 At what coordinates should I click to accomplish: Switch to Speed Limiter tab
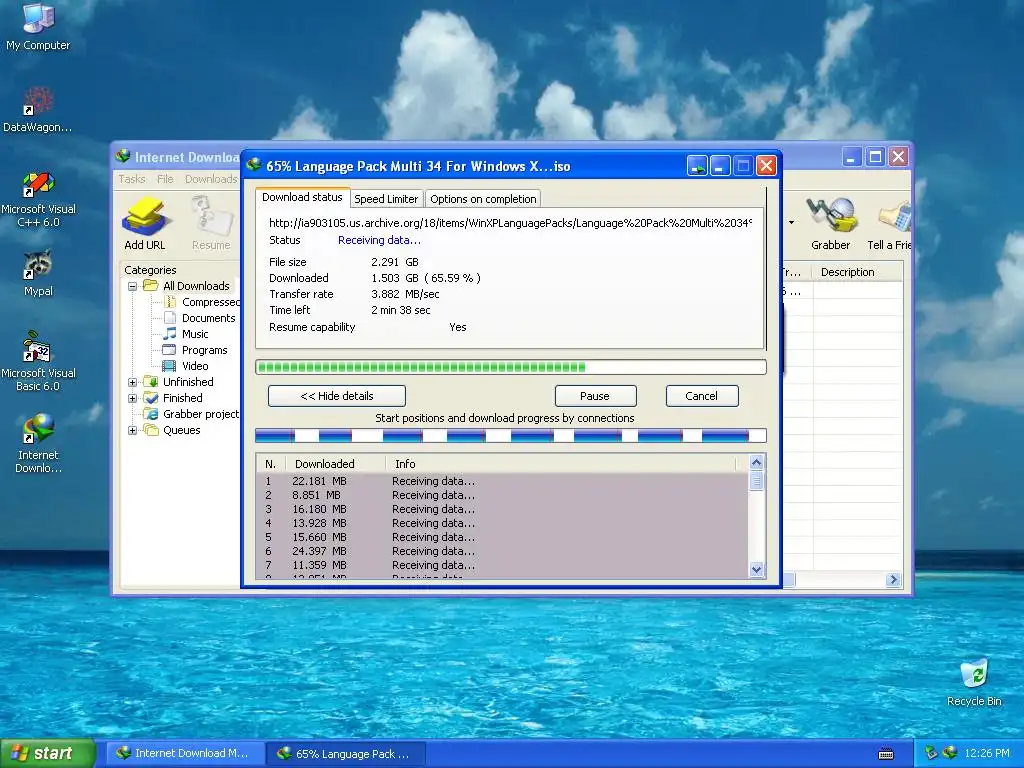tap(386, 199)
